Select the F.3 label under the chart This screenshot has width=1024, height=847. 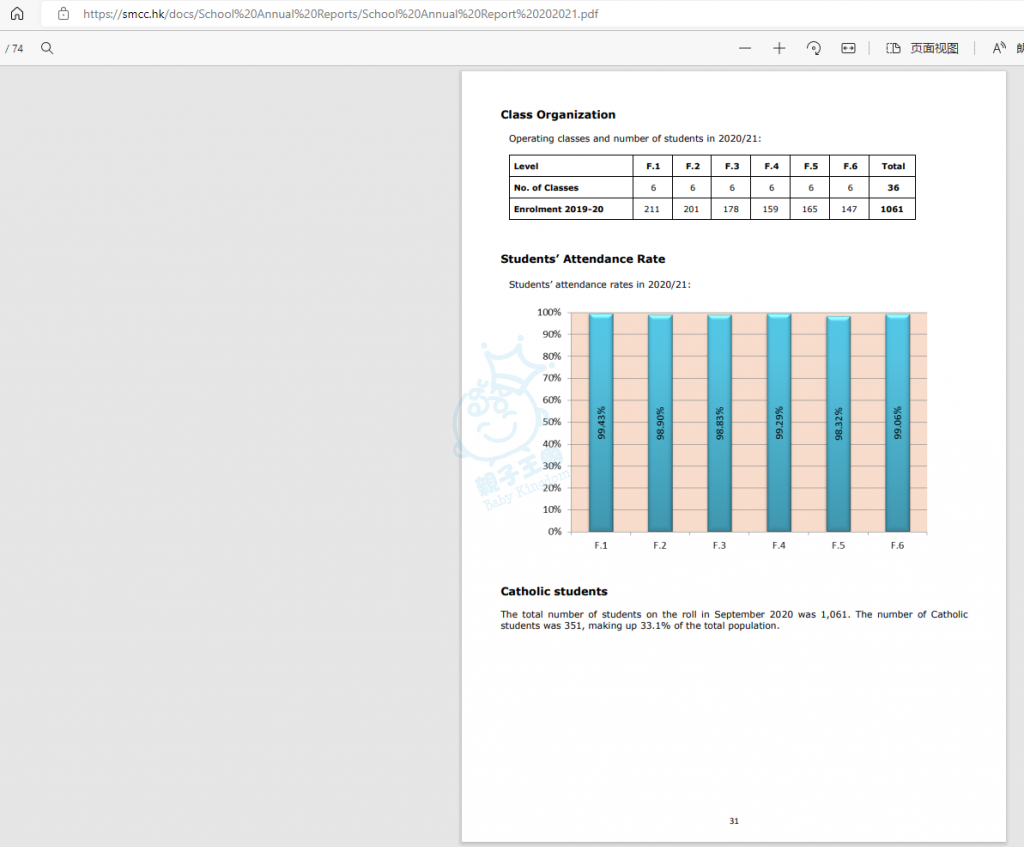[719, 545]
